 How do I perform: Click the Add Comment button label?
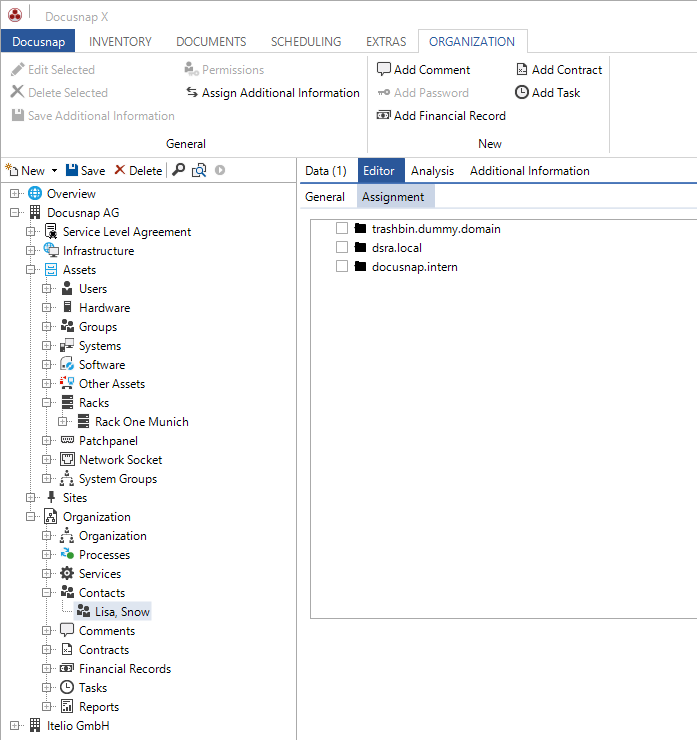tap(432, 69)
